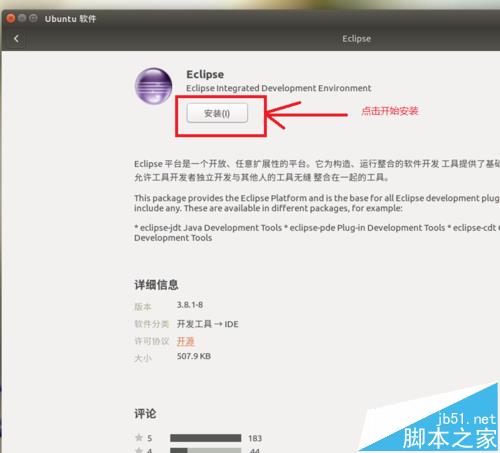
Task: Maximize the Ubuntu 软件 window
Action: pos(33,18)
